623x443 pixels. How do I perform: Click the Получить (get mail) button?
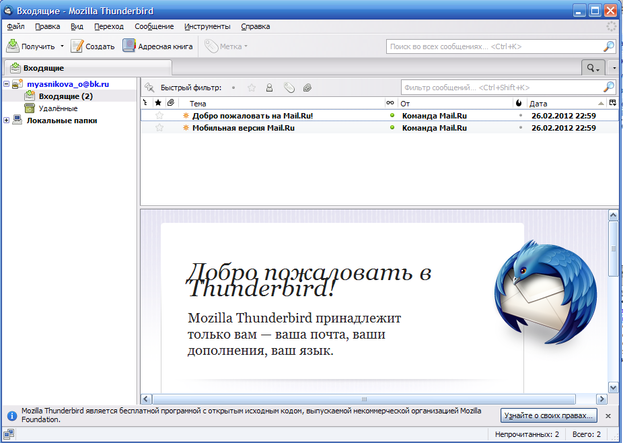30,46
